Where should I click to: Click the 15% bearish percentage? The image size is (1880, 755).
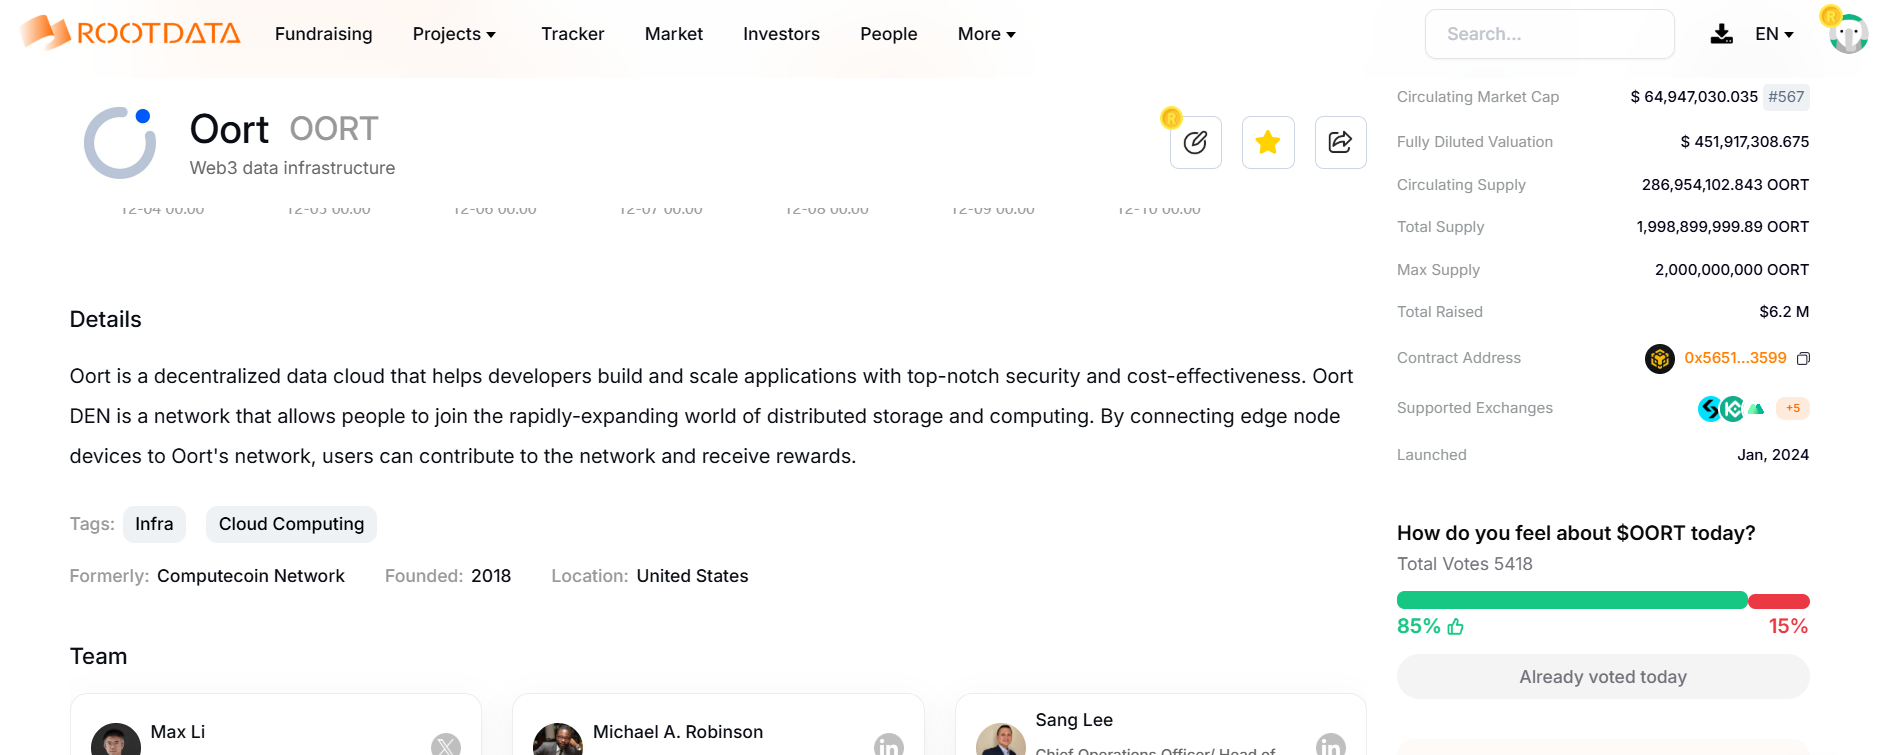[1788, 627]
